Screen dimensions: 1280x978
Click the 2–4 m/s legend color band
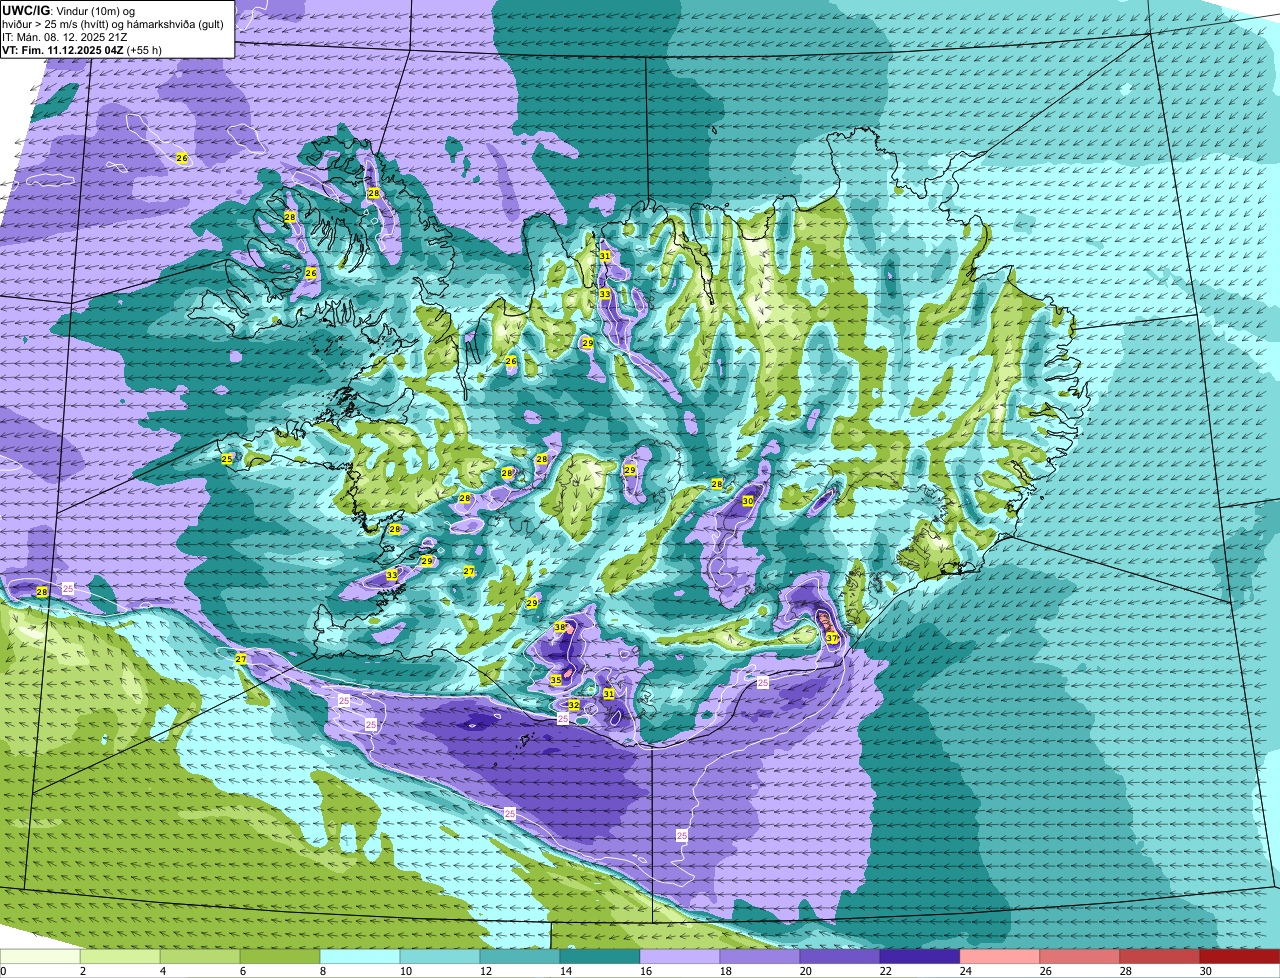click(x=120, y=956)
